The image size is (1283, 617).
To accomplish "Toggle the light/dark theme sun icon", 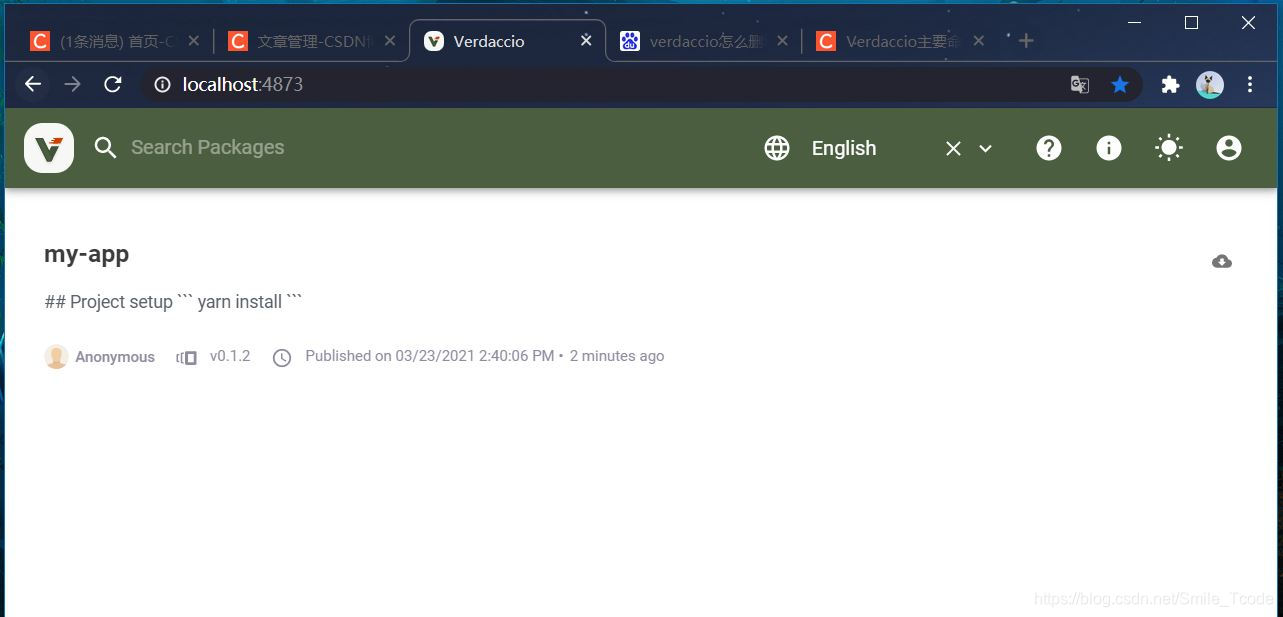I will point(1169,148).
